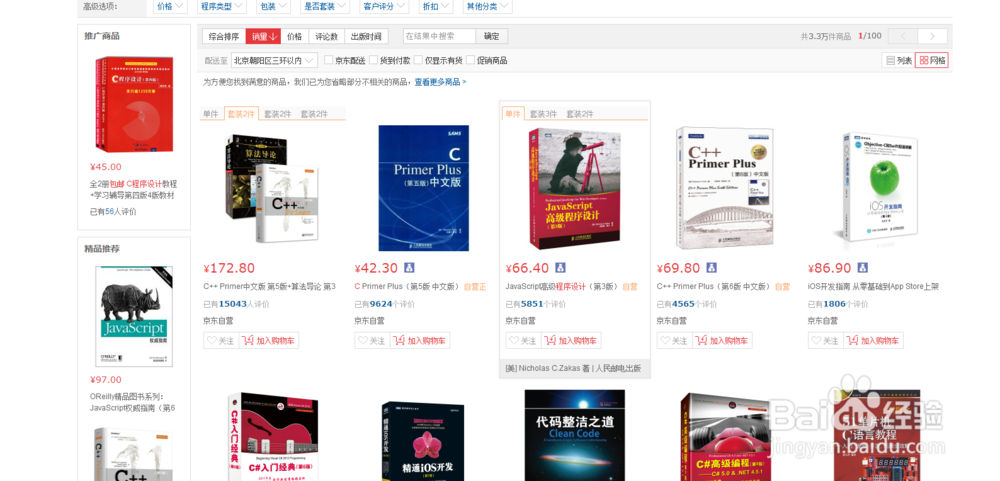Go to next results page arrow

tap(932, 36)
